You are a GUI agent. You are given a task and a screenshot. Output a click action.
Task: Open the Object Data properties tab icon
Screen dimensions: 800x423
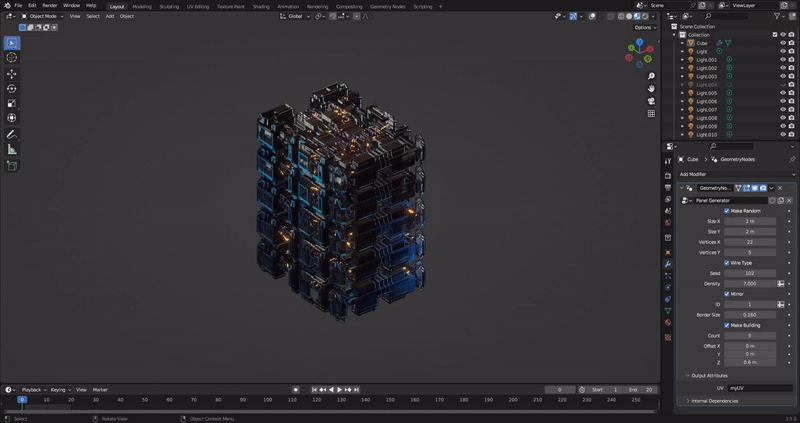click(x=668, y=311)
